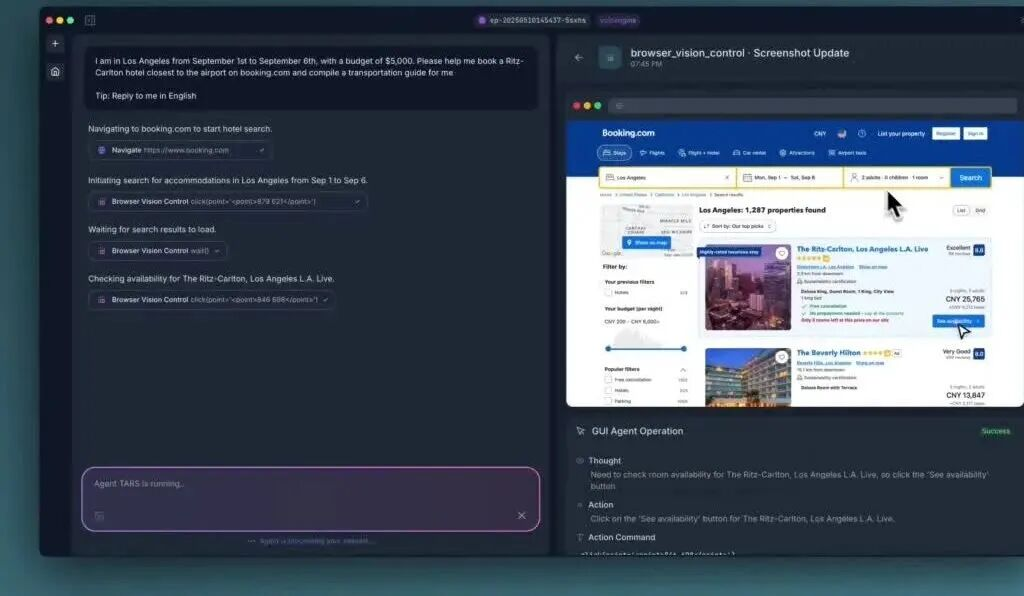This screenshot has width=1024, height=596.
Task: Save The Beverly Hilton with the heart icon
Action: (782, 357)
